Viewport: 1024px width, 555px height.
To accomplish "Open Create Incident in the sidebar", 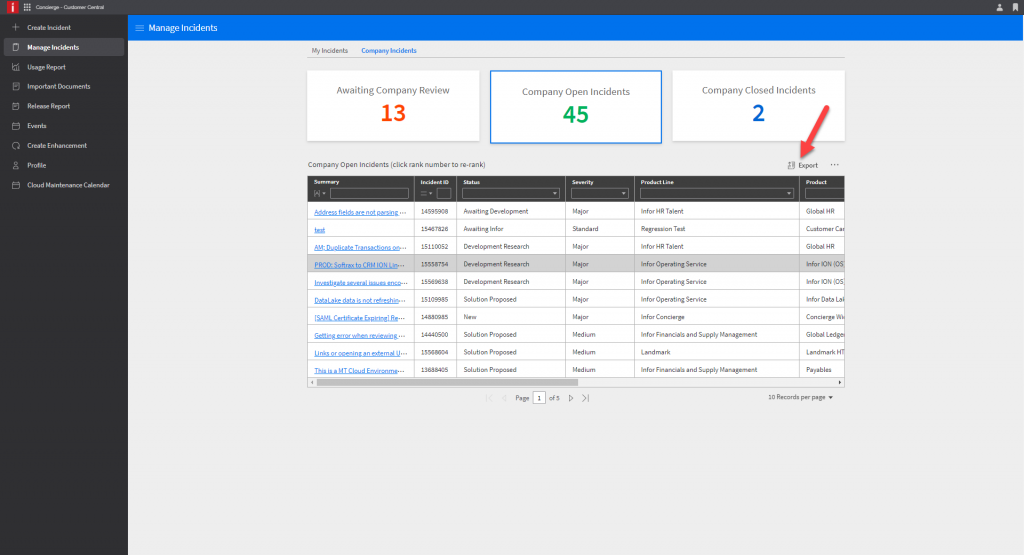I will coord(48,28).
